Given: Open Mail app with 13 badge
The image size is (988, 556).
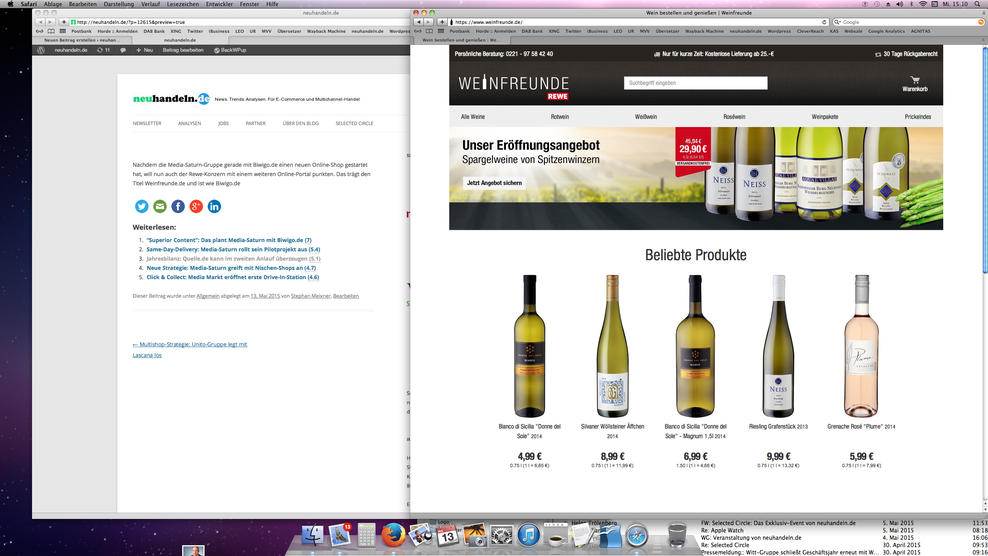Looking at the screenshot, I should tap(340, 535).
